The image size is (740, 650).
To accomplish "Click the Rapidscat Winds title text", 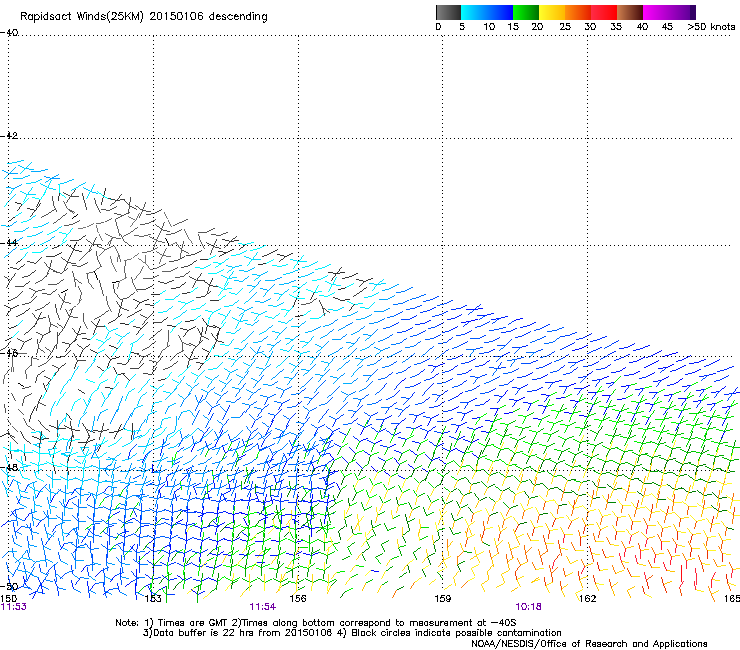I will click(143, 17).
